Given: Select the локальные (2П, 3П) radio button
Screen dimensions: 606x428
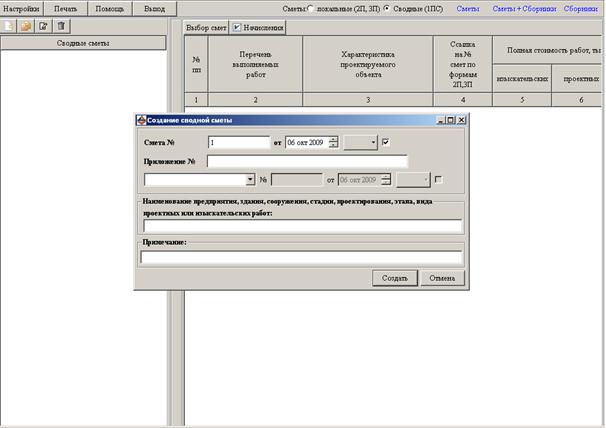Looking at the screenshot, I should [311, 9].
